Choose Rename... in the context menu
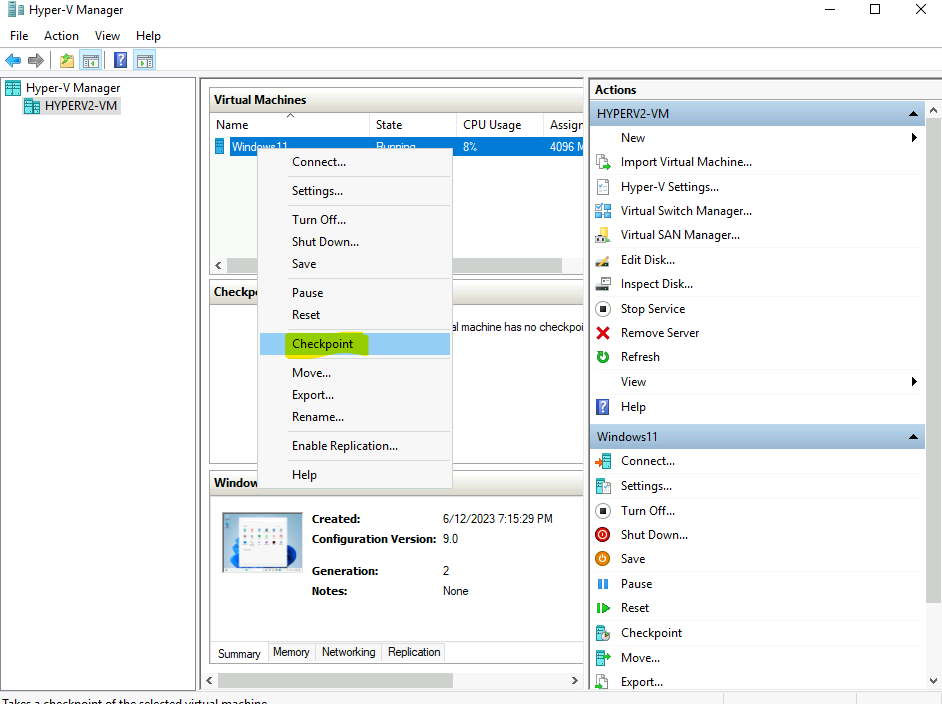 (355, 417)
